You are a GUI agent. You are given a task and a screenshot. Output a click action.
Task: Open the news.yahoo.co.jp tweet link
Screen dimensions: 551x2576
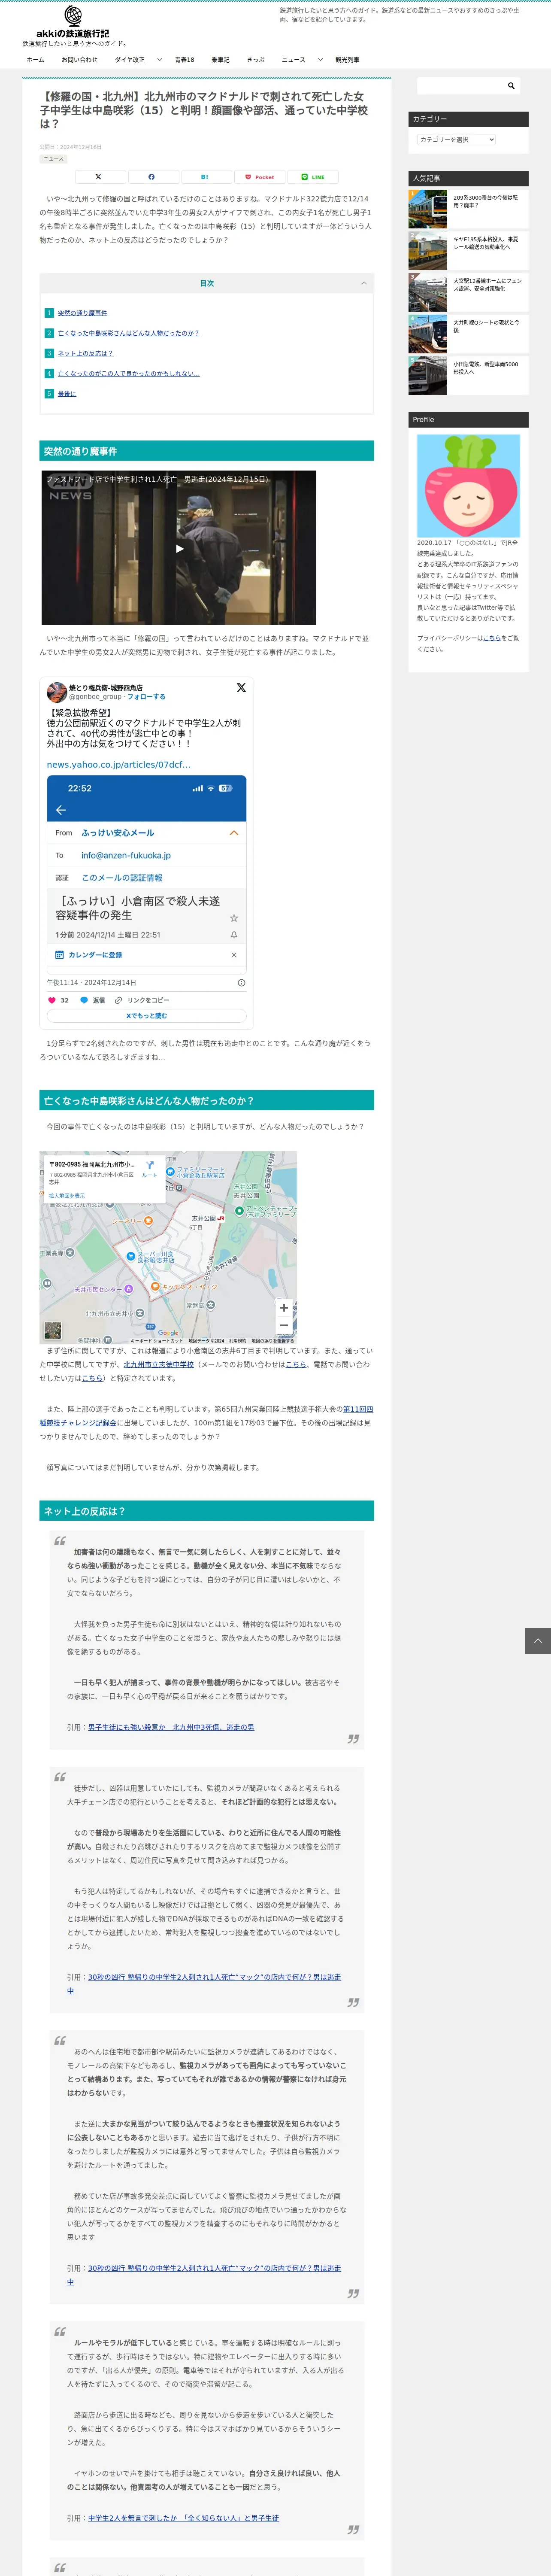(119, 764)
